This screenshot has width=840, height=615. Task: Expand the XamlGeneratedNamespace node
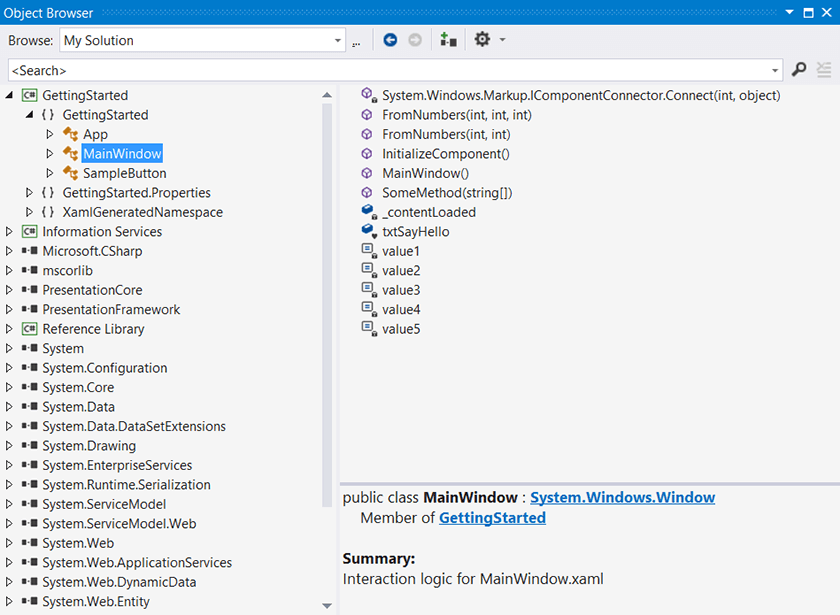29,212
